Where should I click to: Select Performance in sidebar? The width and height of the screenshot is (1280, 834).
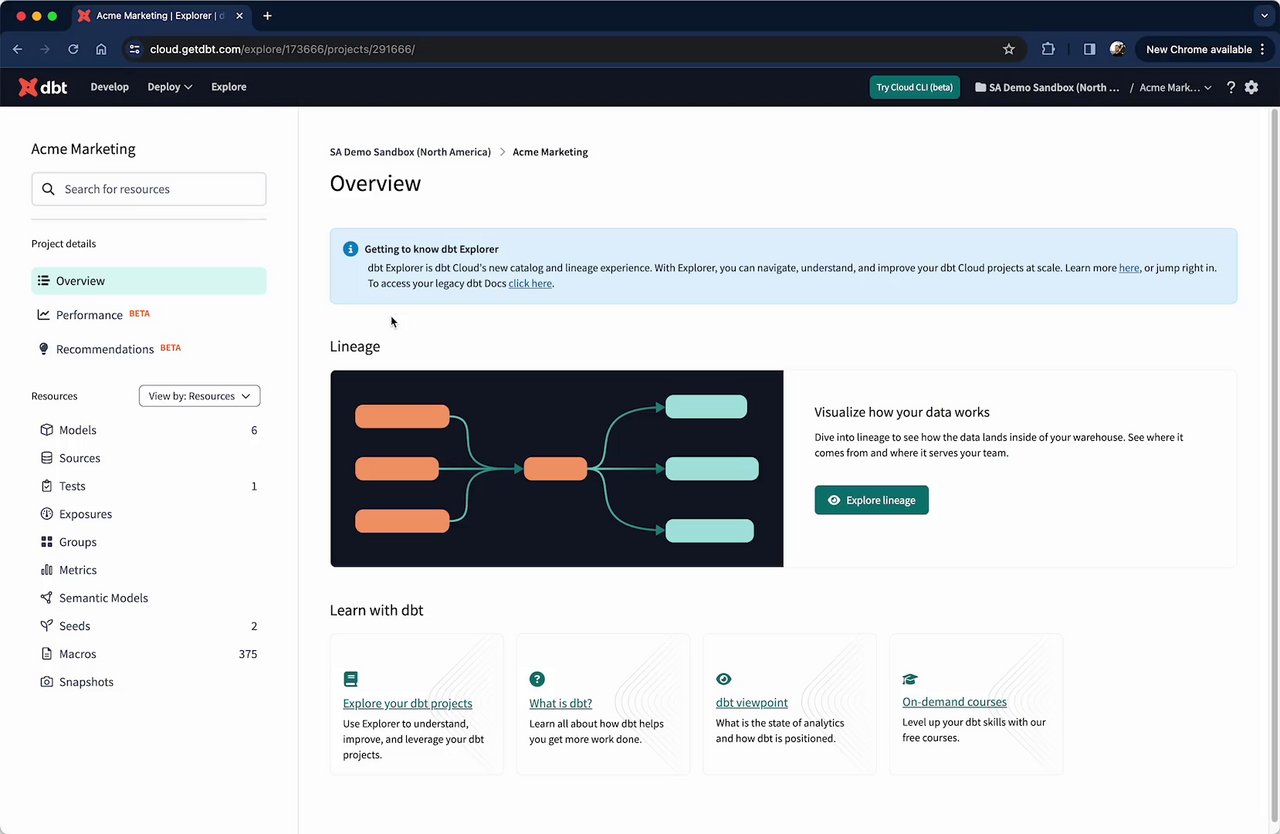149,315
